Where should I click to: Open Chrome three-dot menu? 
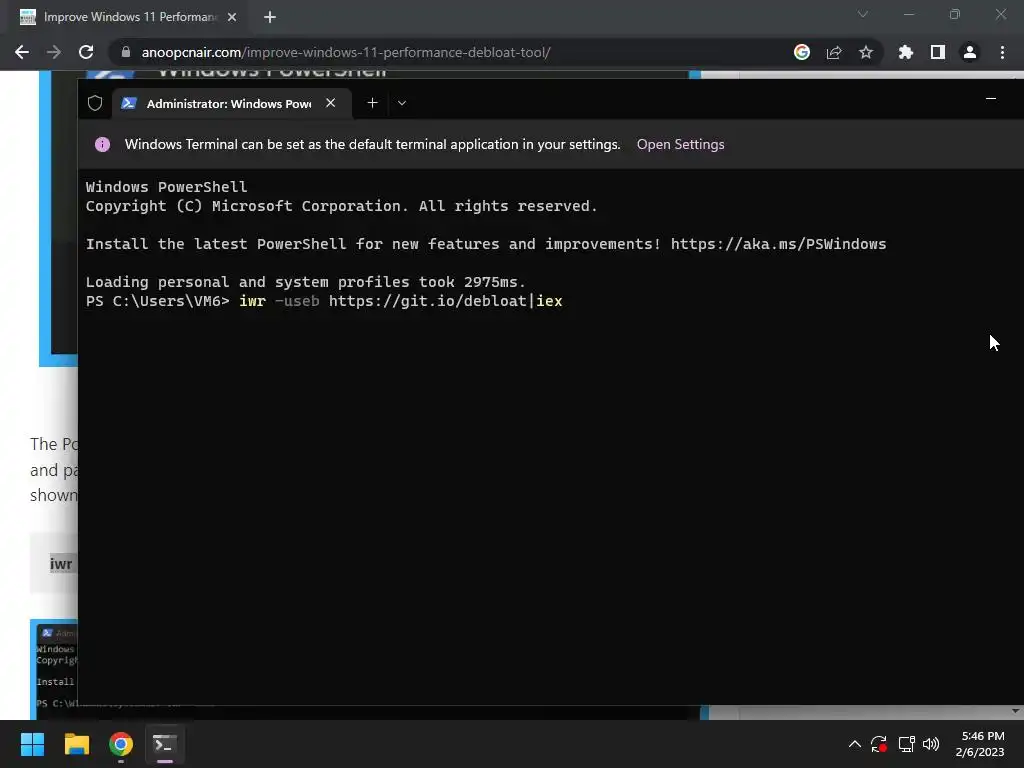1002,52
